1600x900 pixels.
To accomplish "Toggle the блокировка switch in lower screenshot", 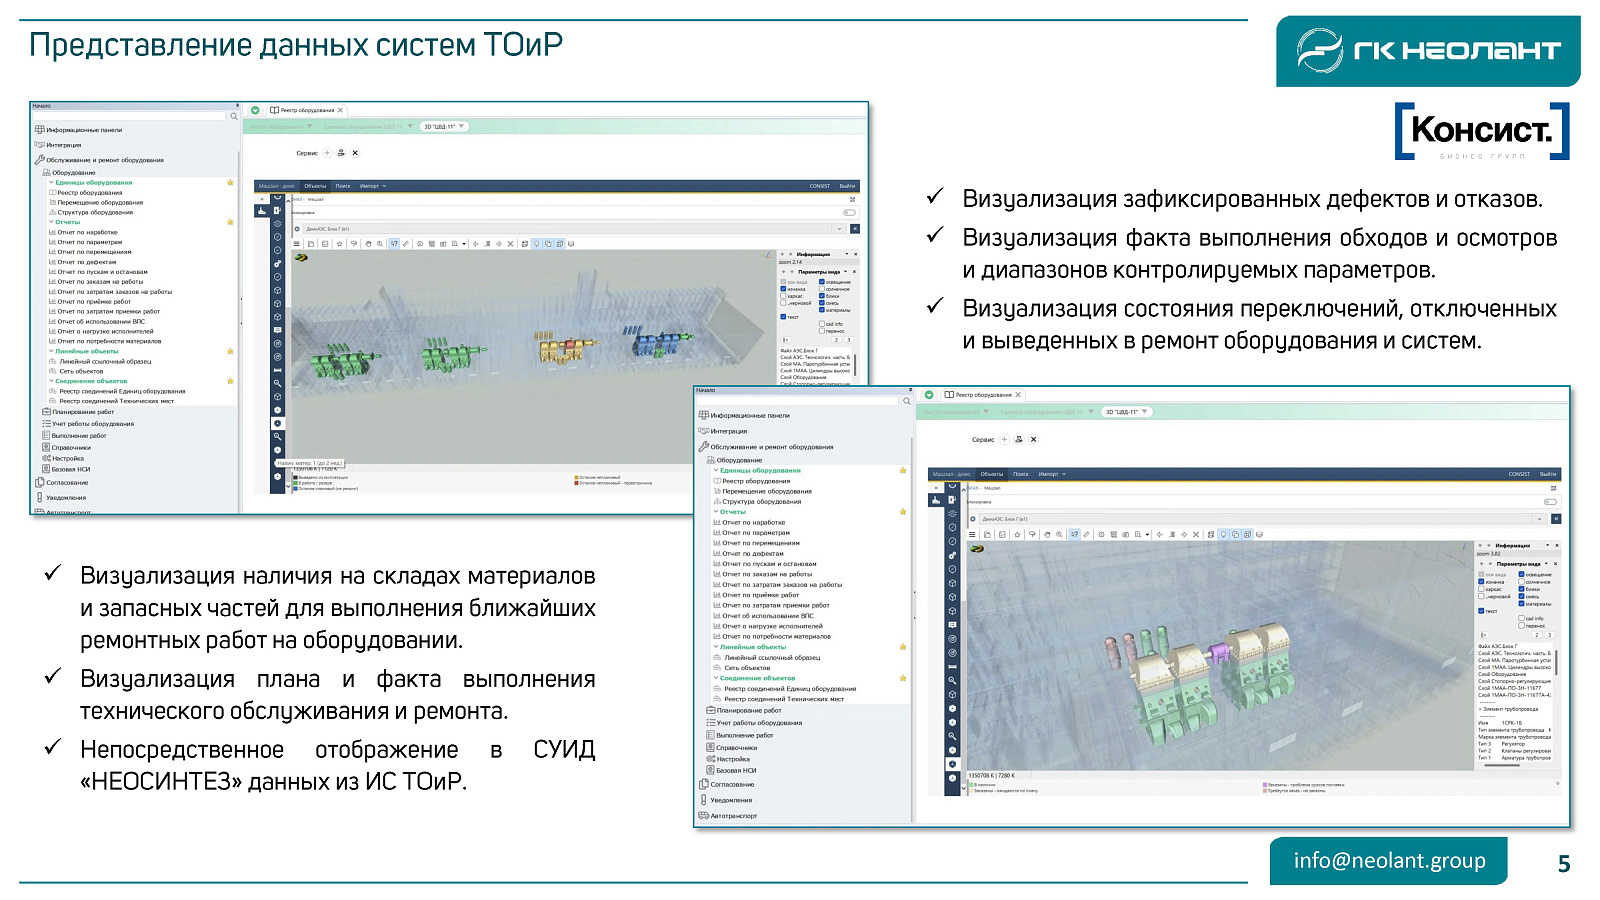I will point(1550,502).
